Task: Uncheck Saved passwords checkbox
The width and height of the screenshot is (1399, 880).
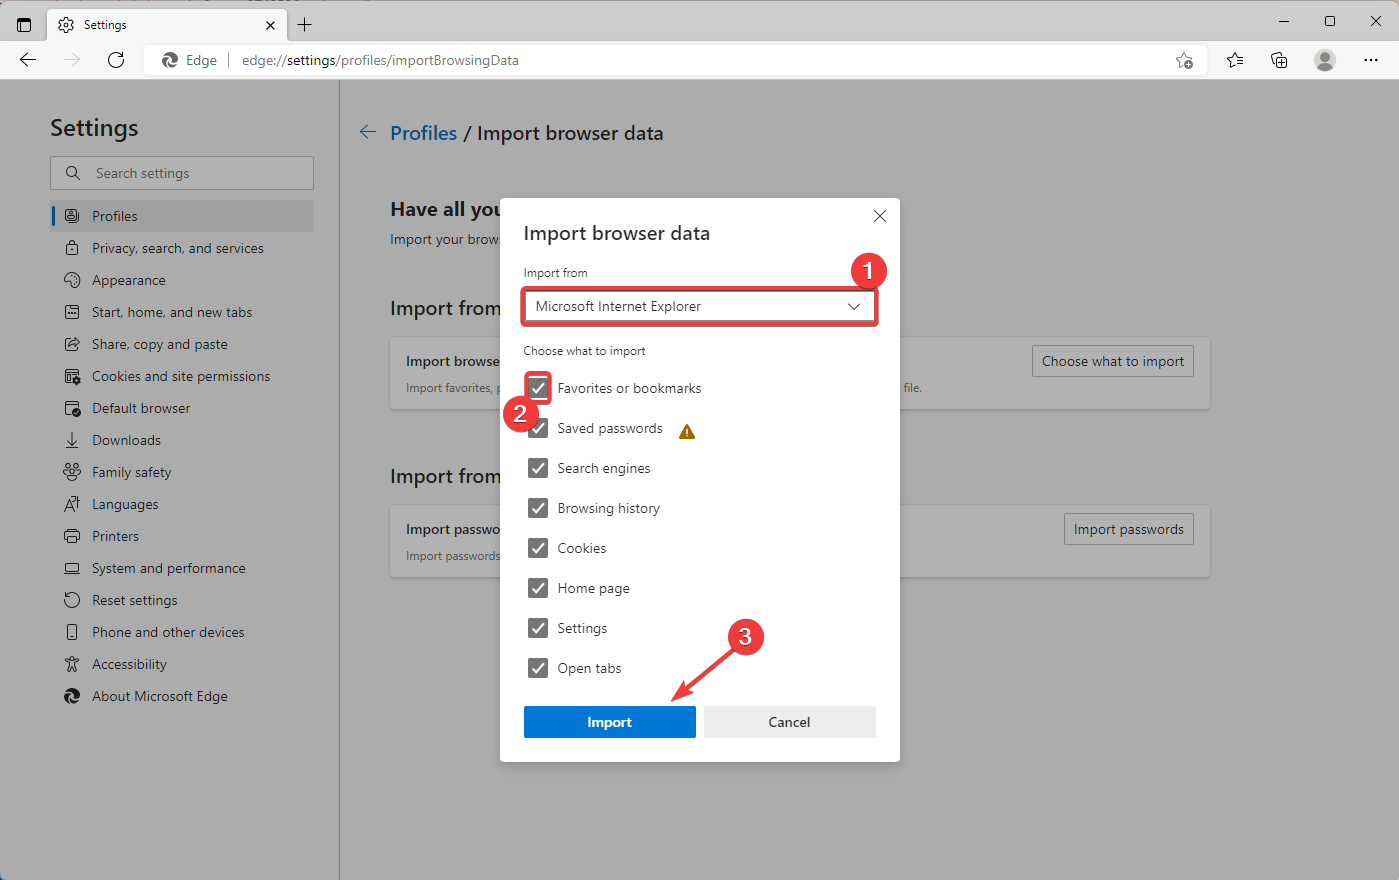Action: click(538, 428)
